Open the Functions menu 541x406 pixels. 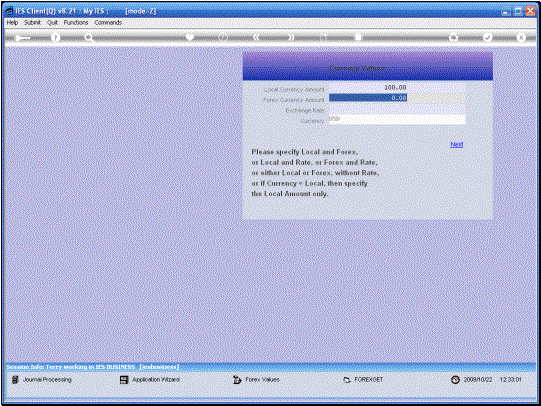coord(76,22)
